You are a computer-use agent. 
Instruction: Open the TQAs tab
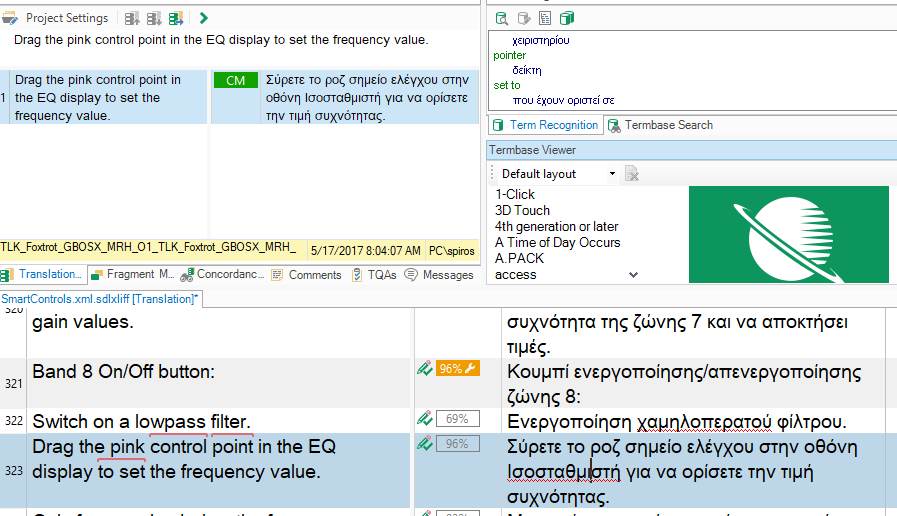tap(374, 275)
